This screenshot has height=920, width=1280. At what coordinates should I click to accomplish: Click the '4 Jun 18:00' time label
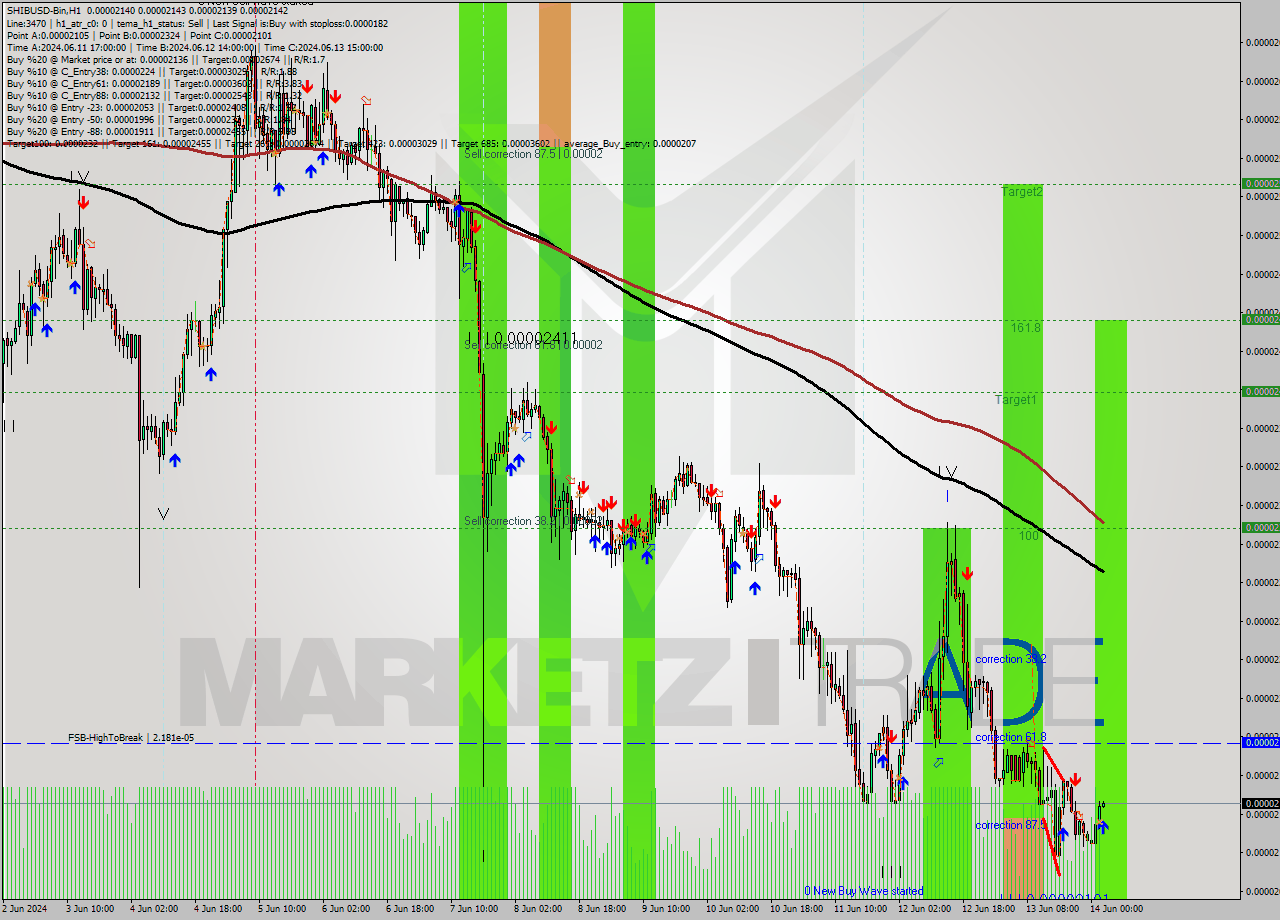218,909
